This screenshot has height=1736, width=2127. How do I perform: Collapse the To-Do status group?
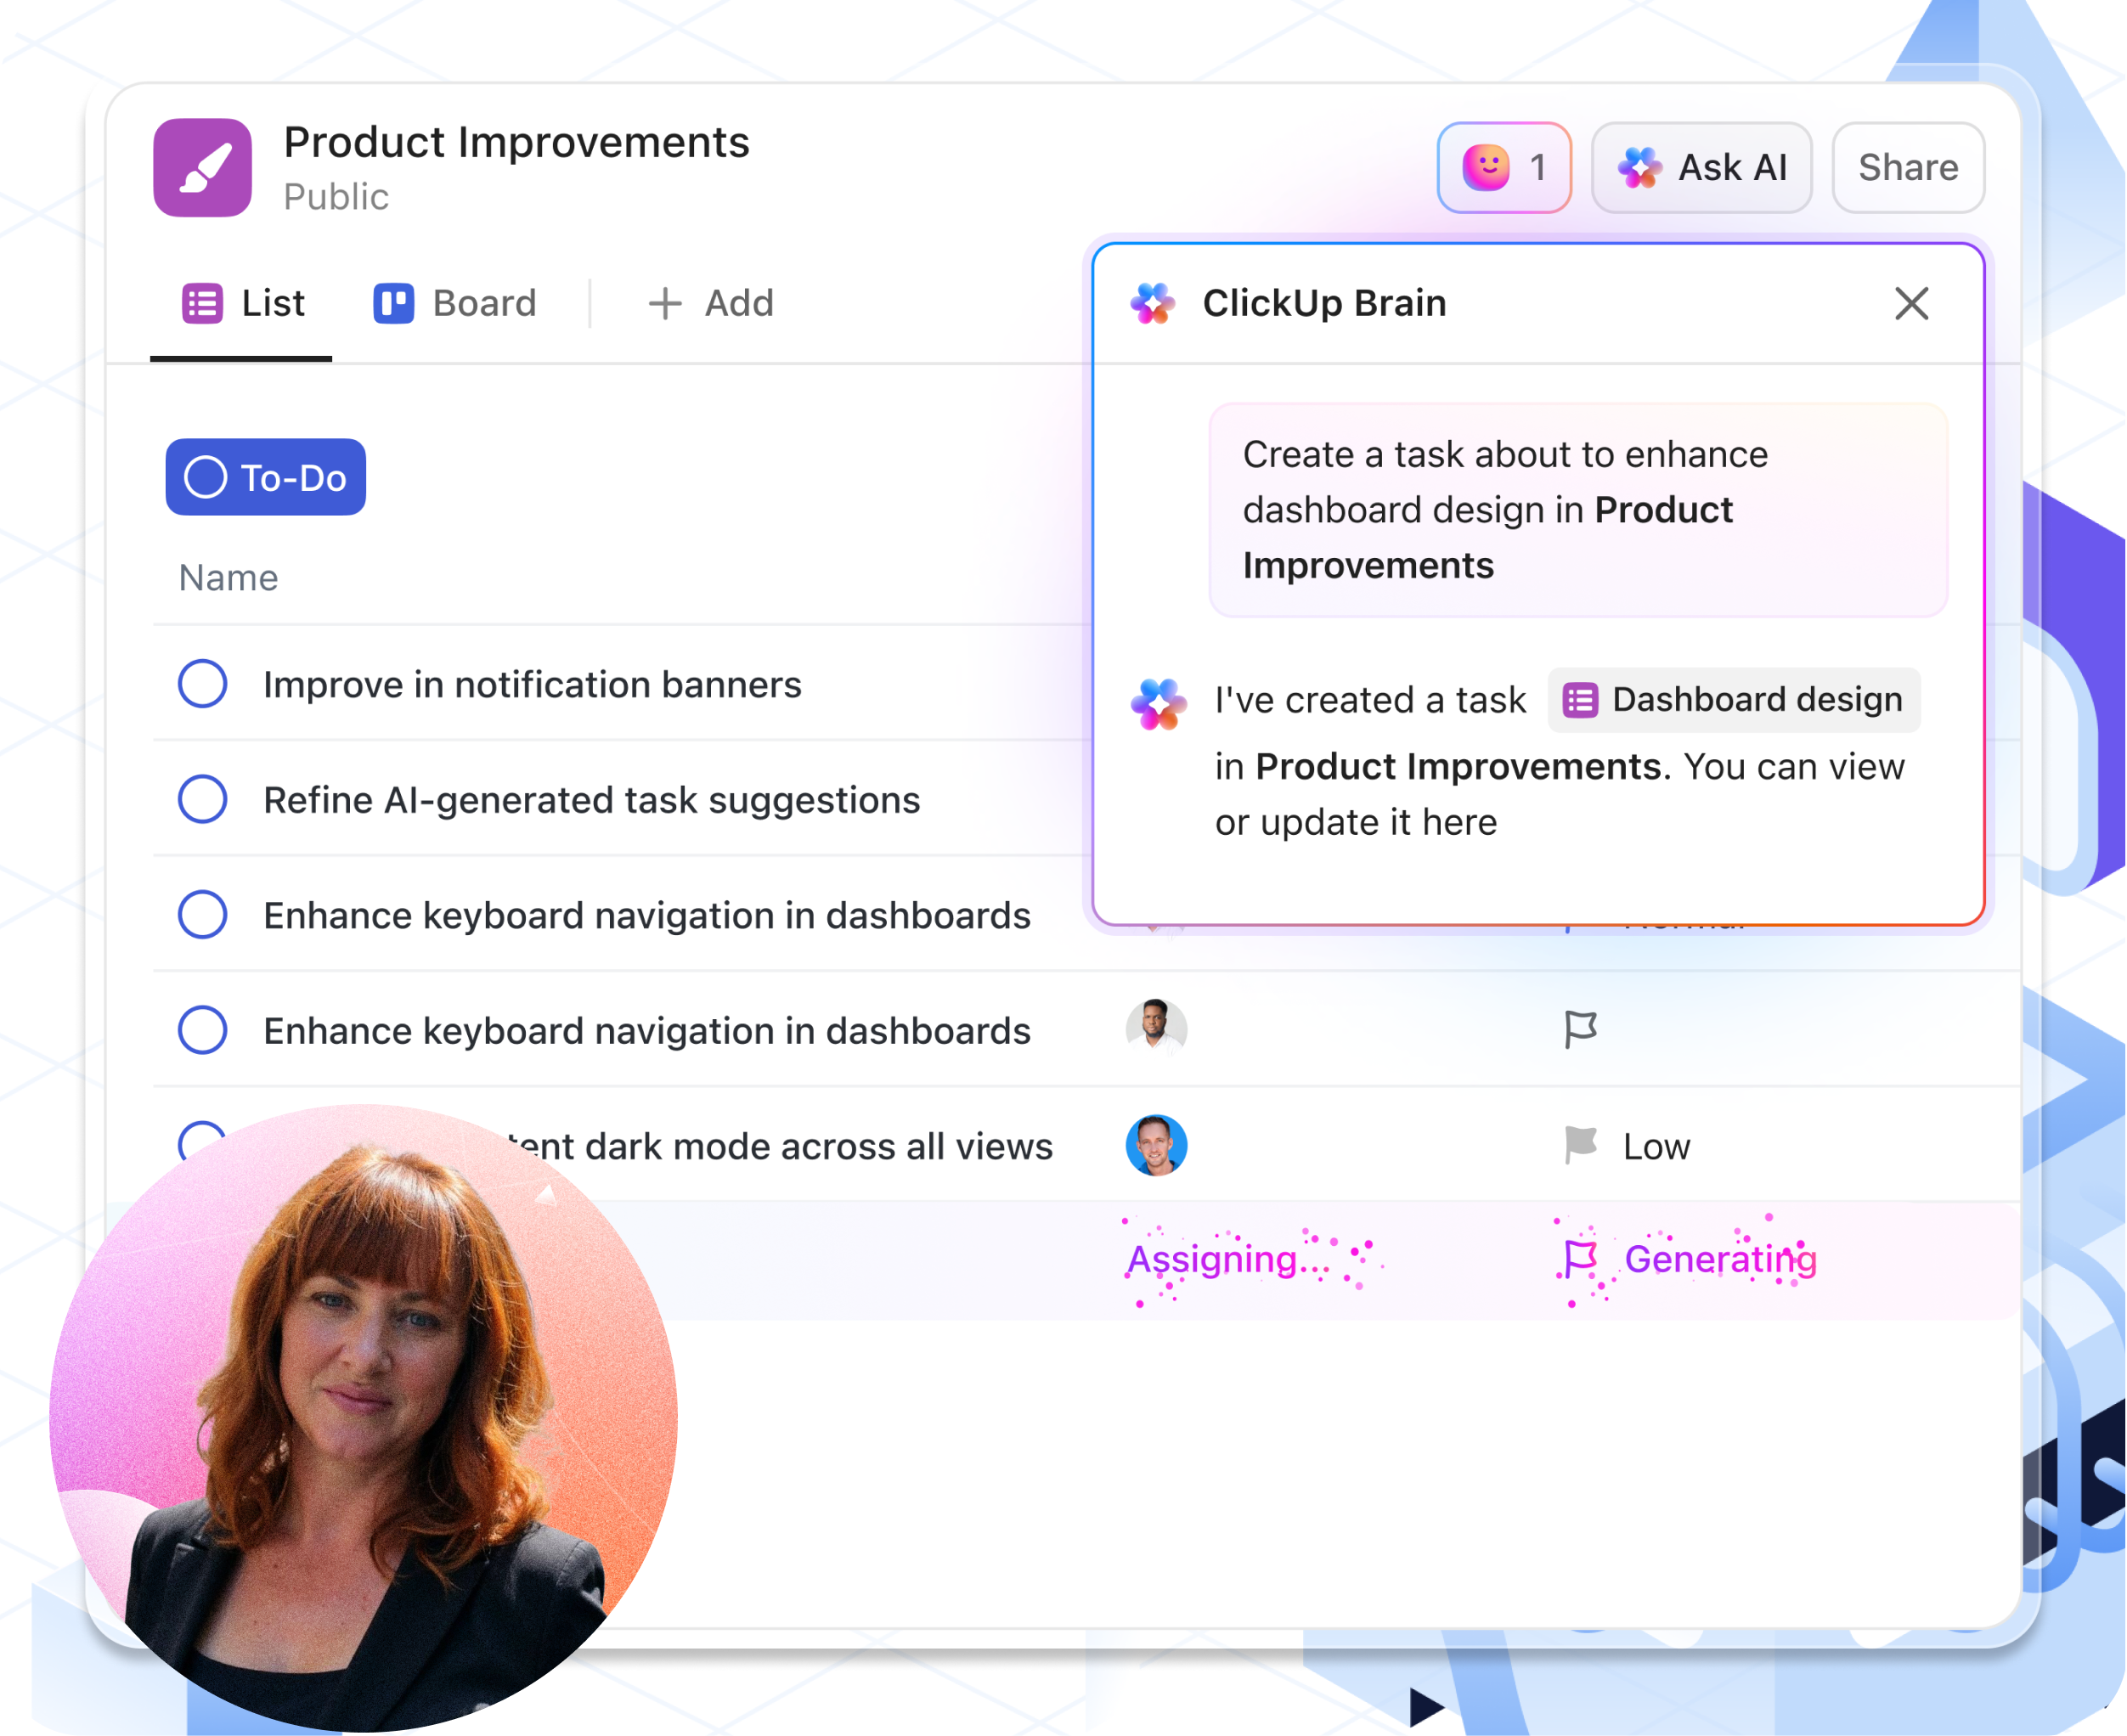(266, 477)
